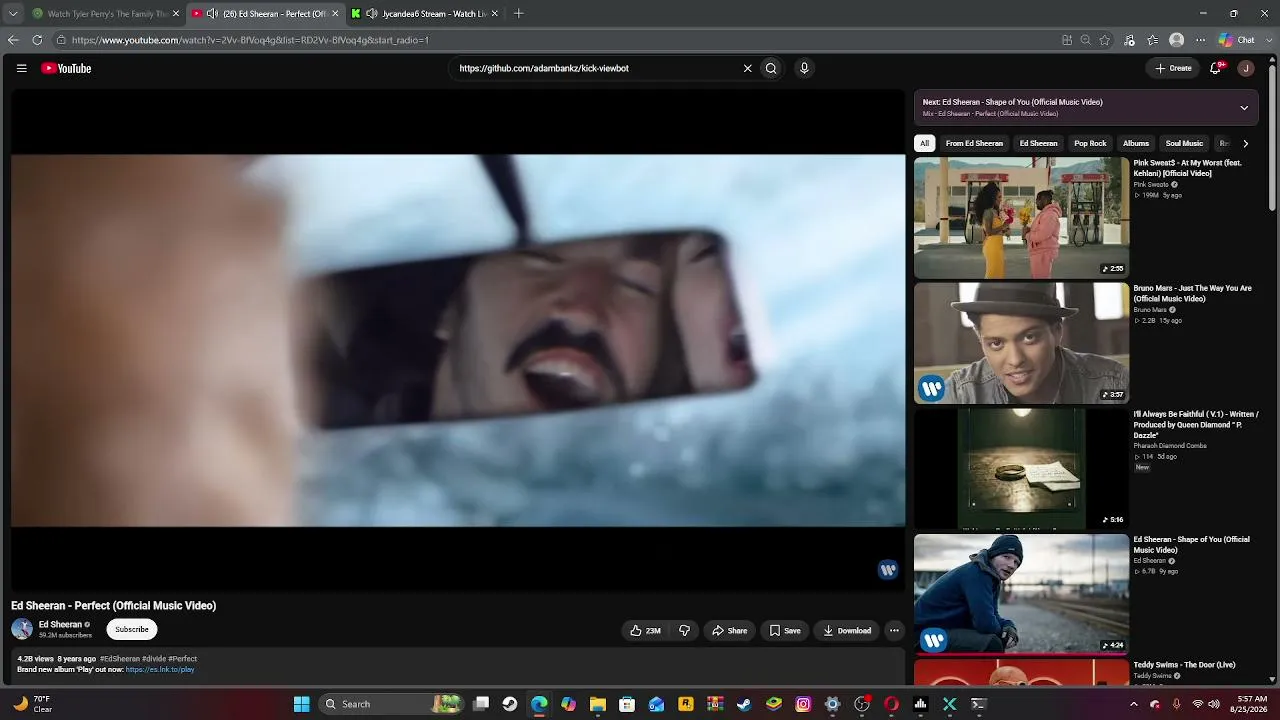
Task: Follow the es.lnk.to/play album link
Action: (x=160, y=670)
